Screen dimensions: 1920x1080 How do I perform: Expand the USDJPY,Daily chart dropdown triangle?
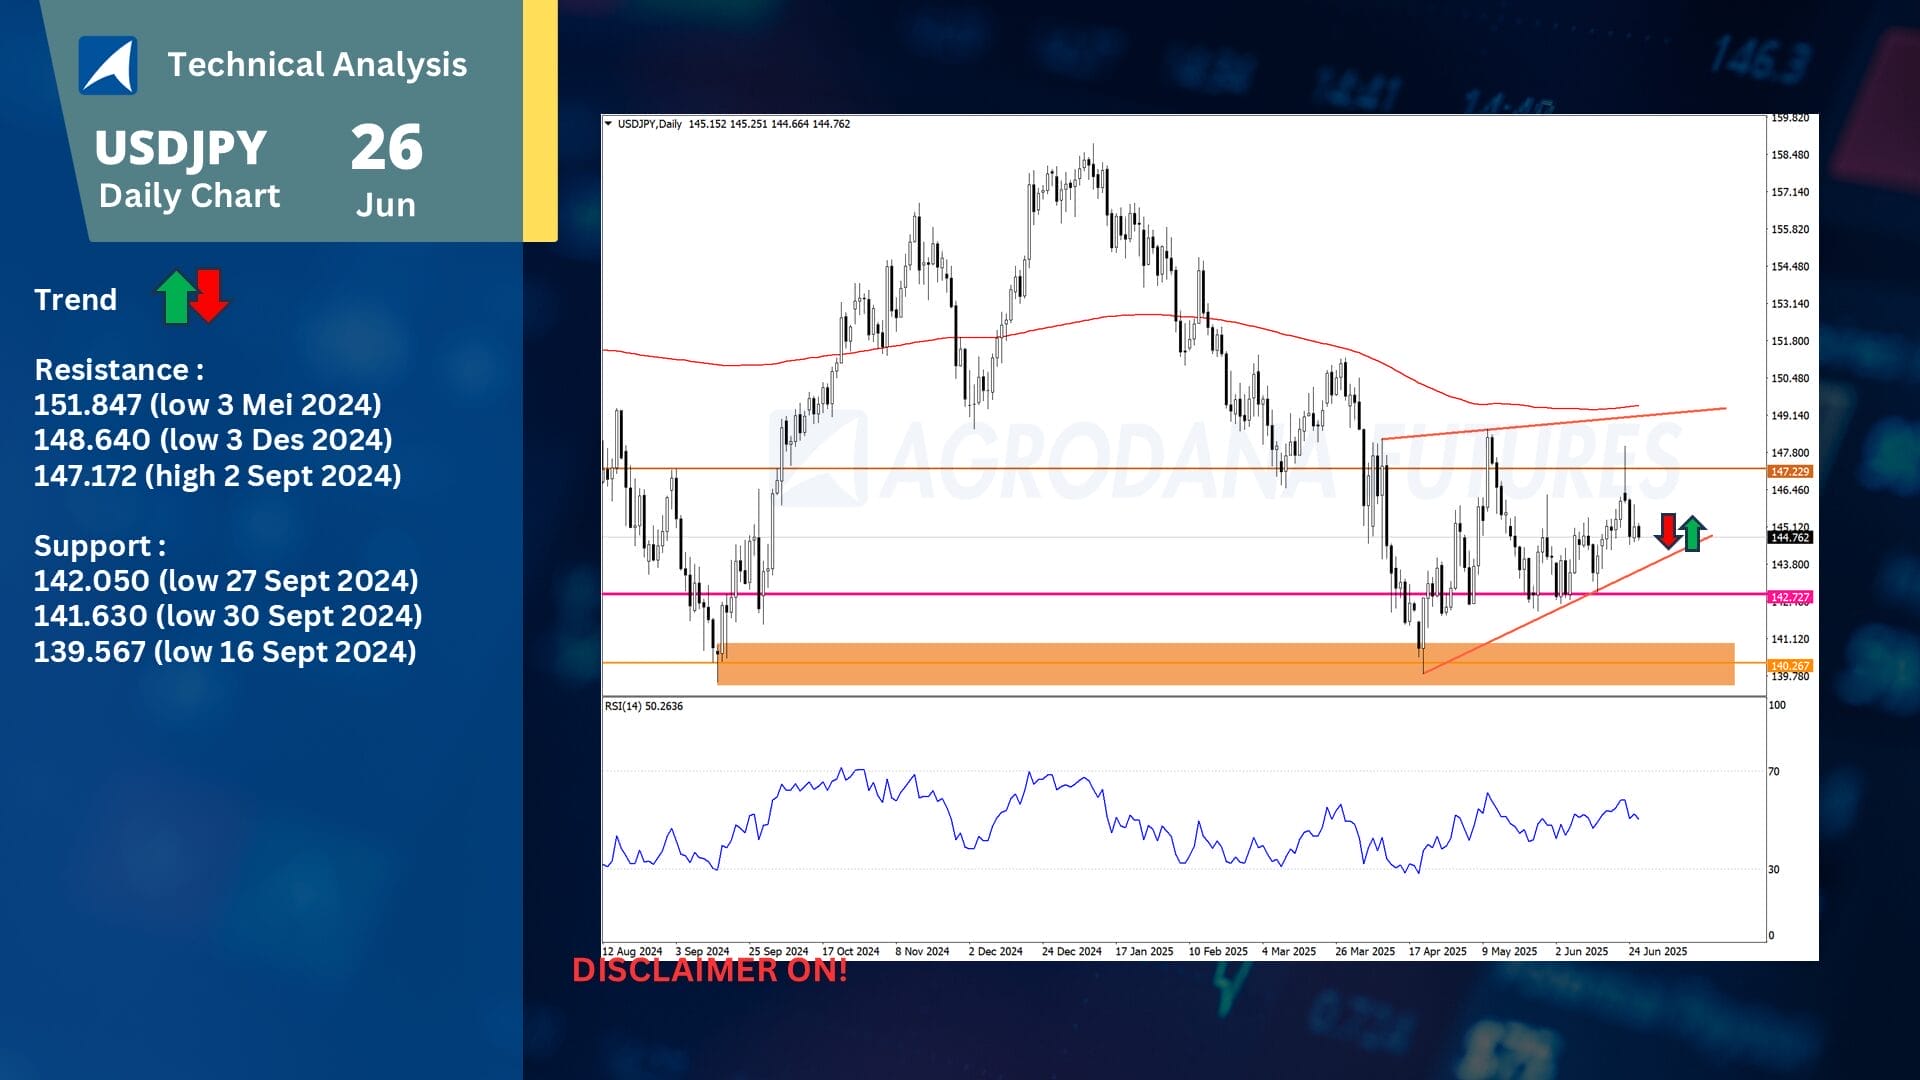608,124
